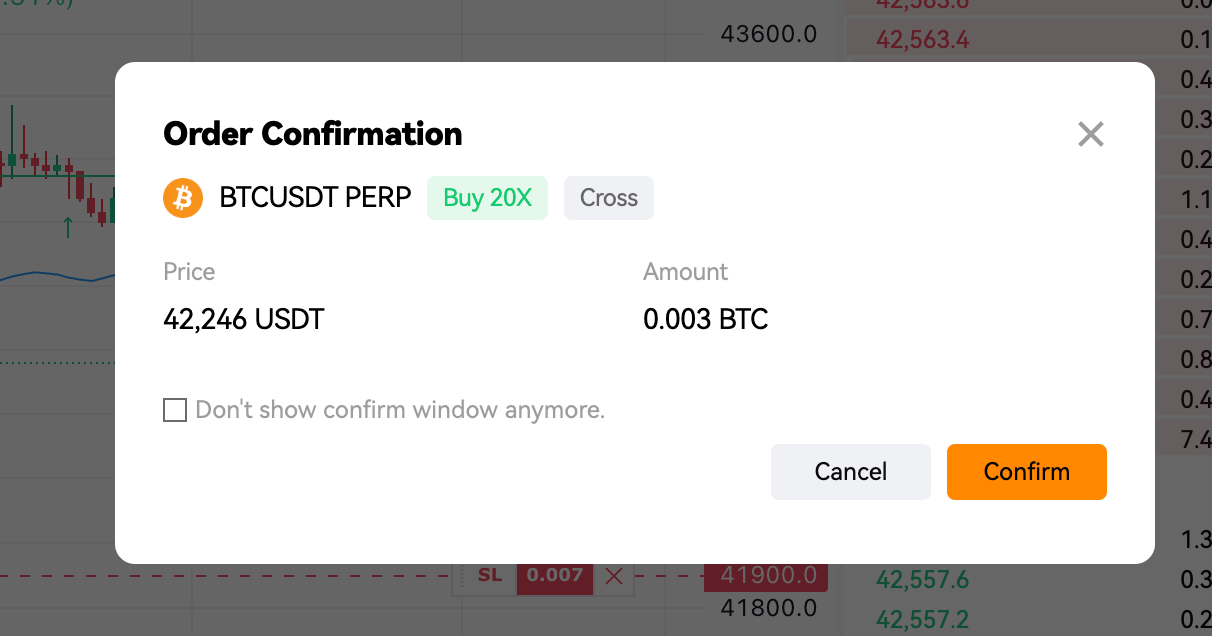This screenshot has height=636, width=1212.
Task: Click the 0.007 SL amount label
Action: pyautogui.click(x=555, y=575)
